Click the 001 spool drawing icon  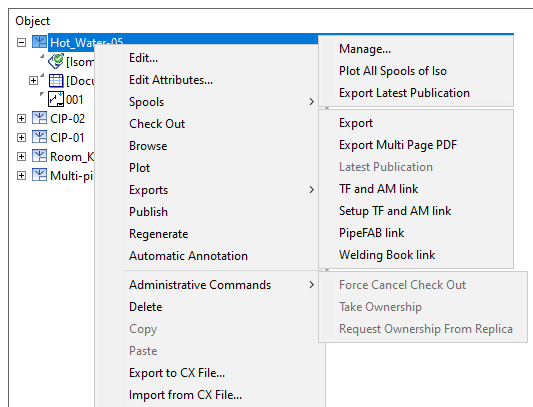[56, 99]
